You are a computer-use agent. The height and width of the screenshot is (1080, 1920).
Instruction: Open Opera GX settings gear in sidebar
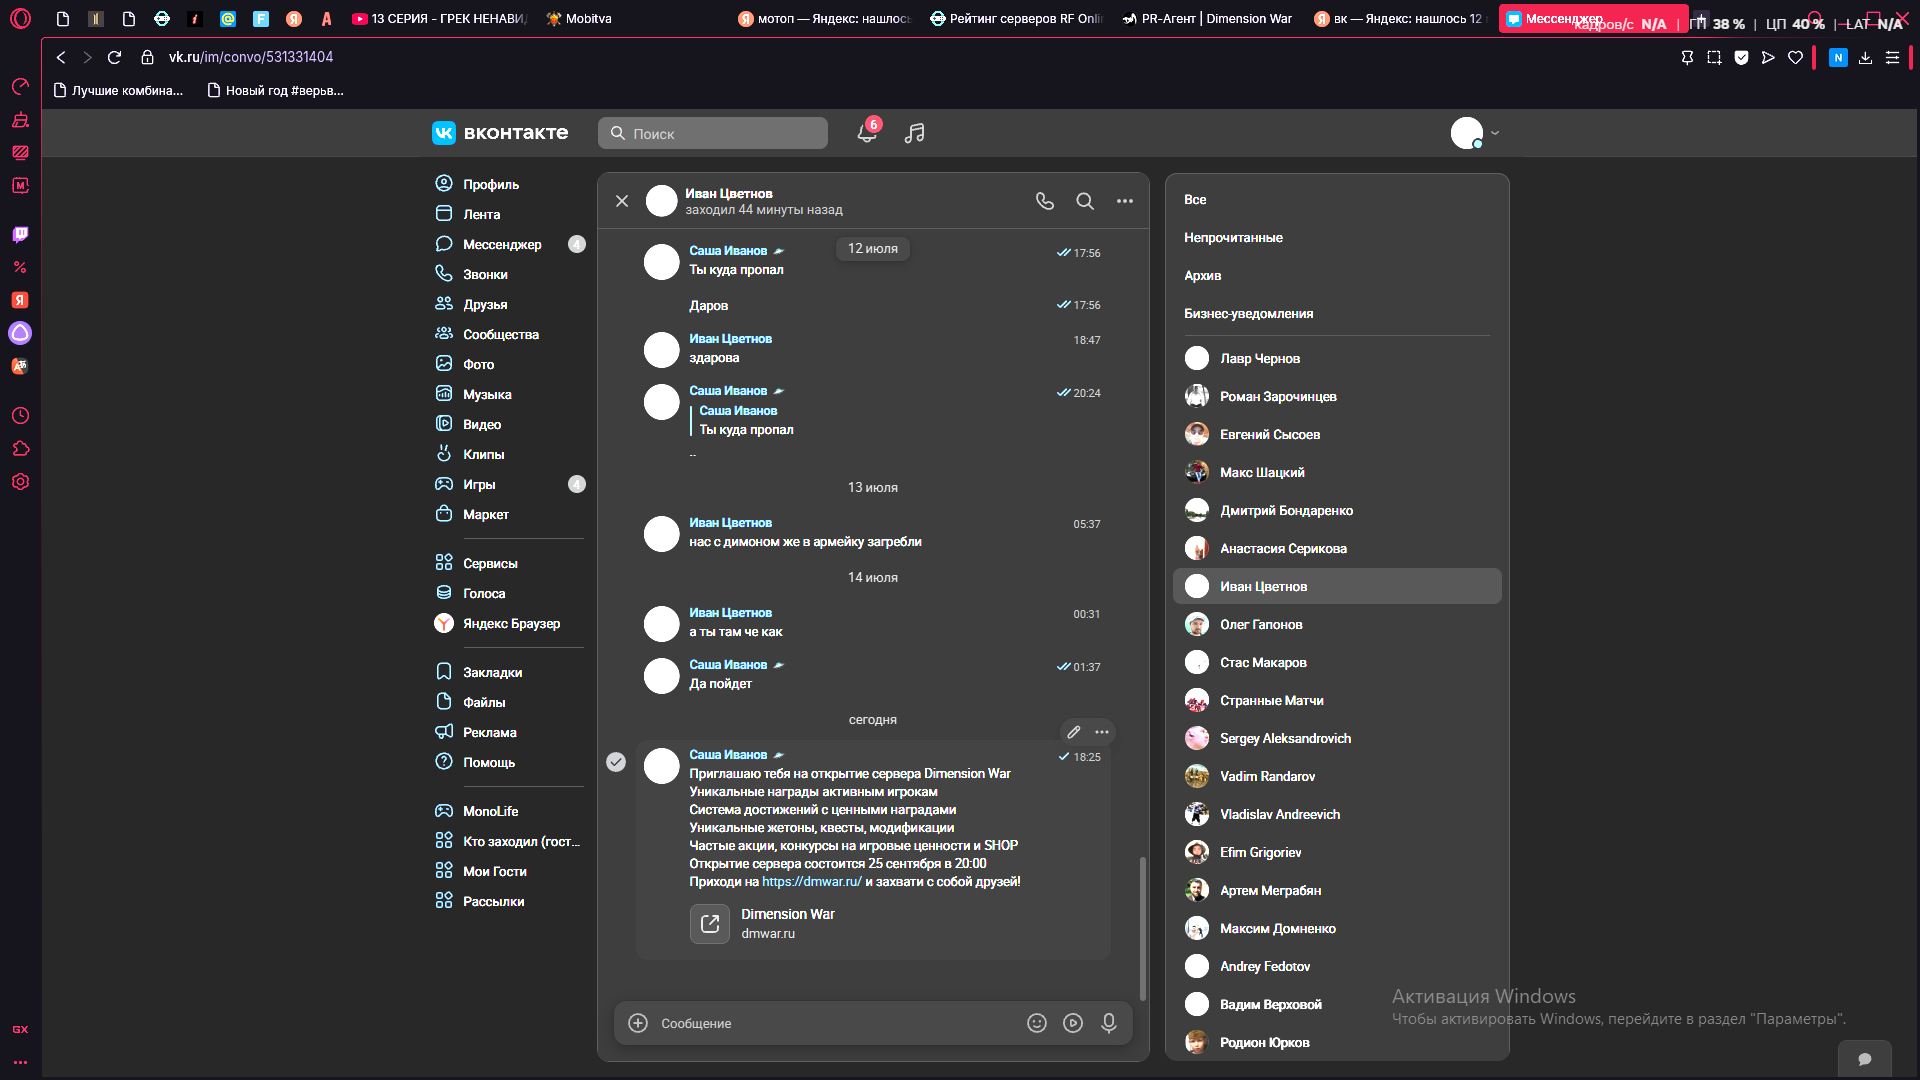(x=20, y=481)
